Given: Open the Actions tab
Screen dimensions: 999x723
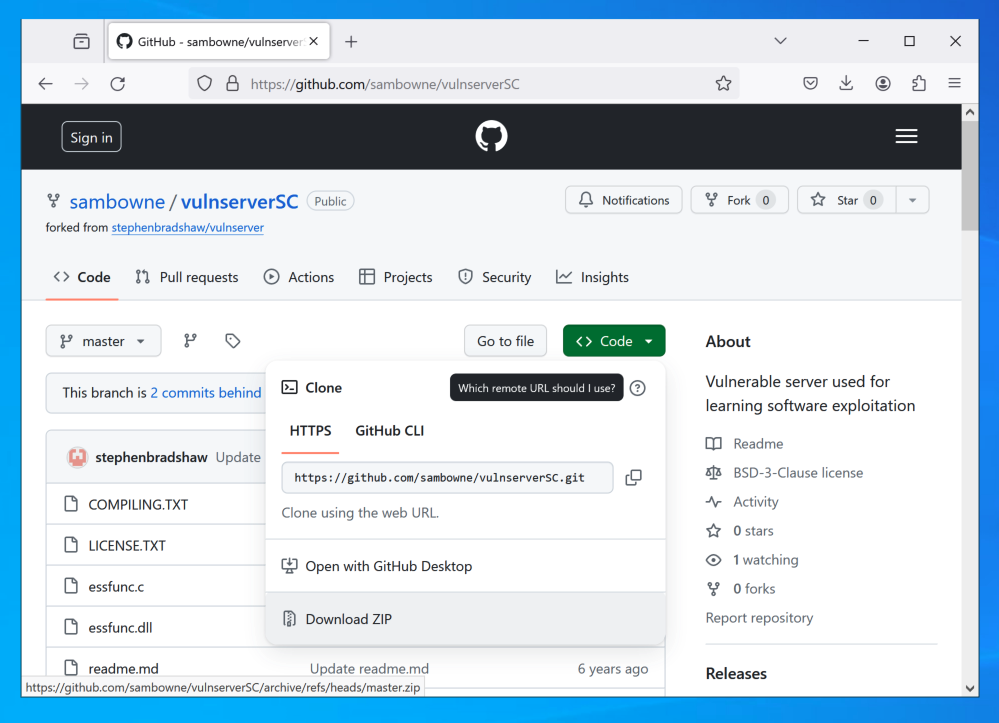Looking at the screenshot, I should point(299,277).
